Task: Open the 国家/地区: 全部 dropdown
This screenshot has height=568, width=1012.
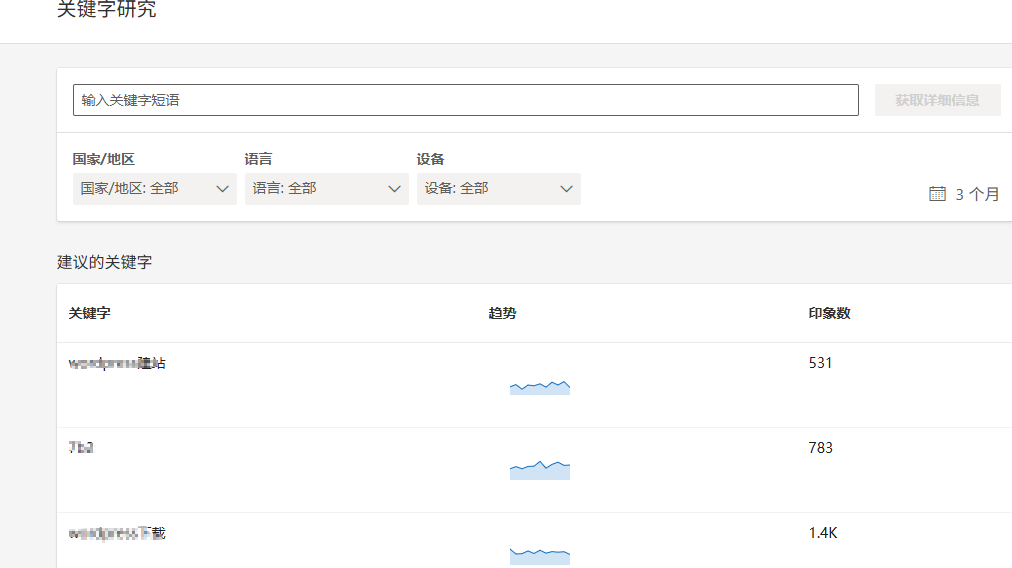Action: (155, 188)
